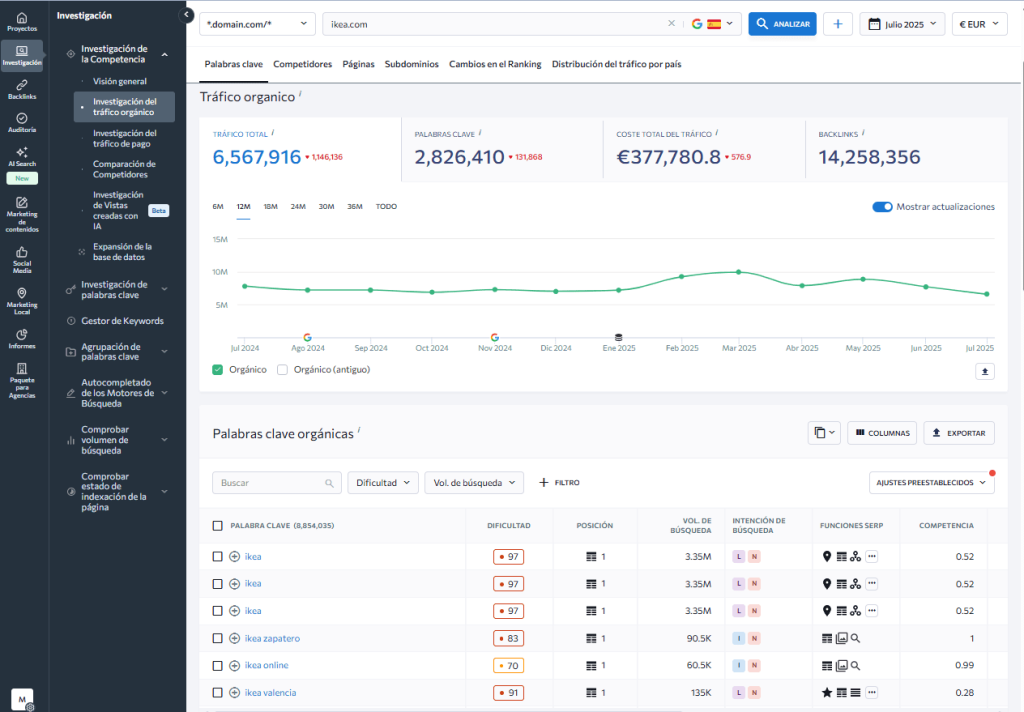Screen dimensions: 1024x712
Task: Select 6M chart time range
Action: 218,206
